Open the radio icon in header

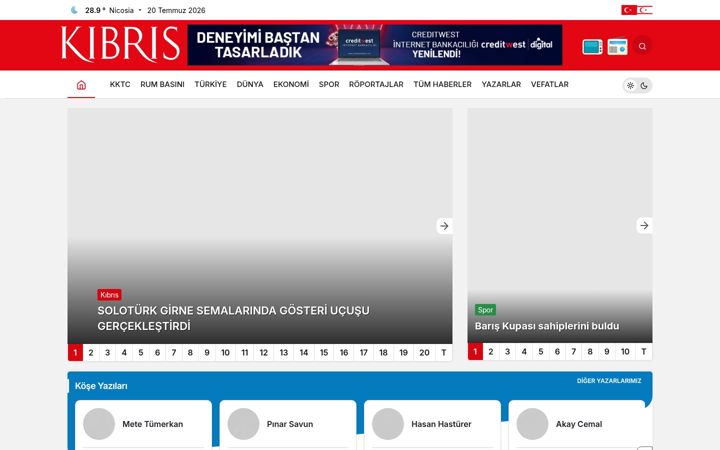[x=617, y=47]
